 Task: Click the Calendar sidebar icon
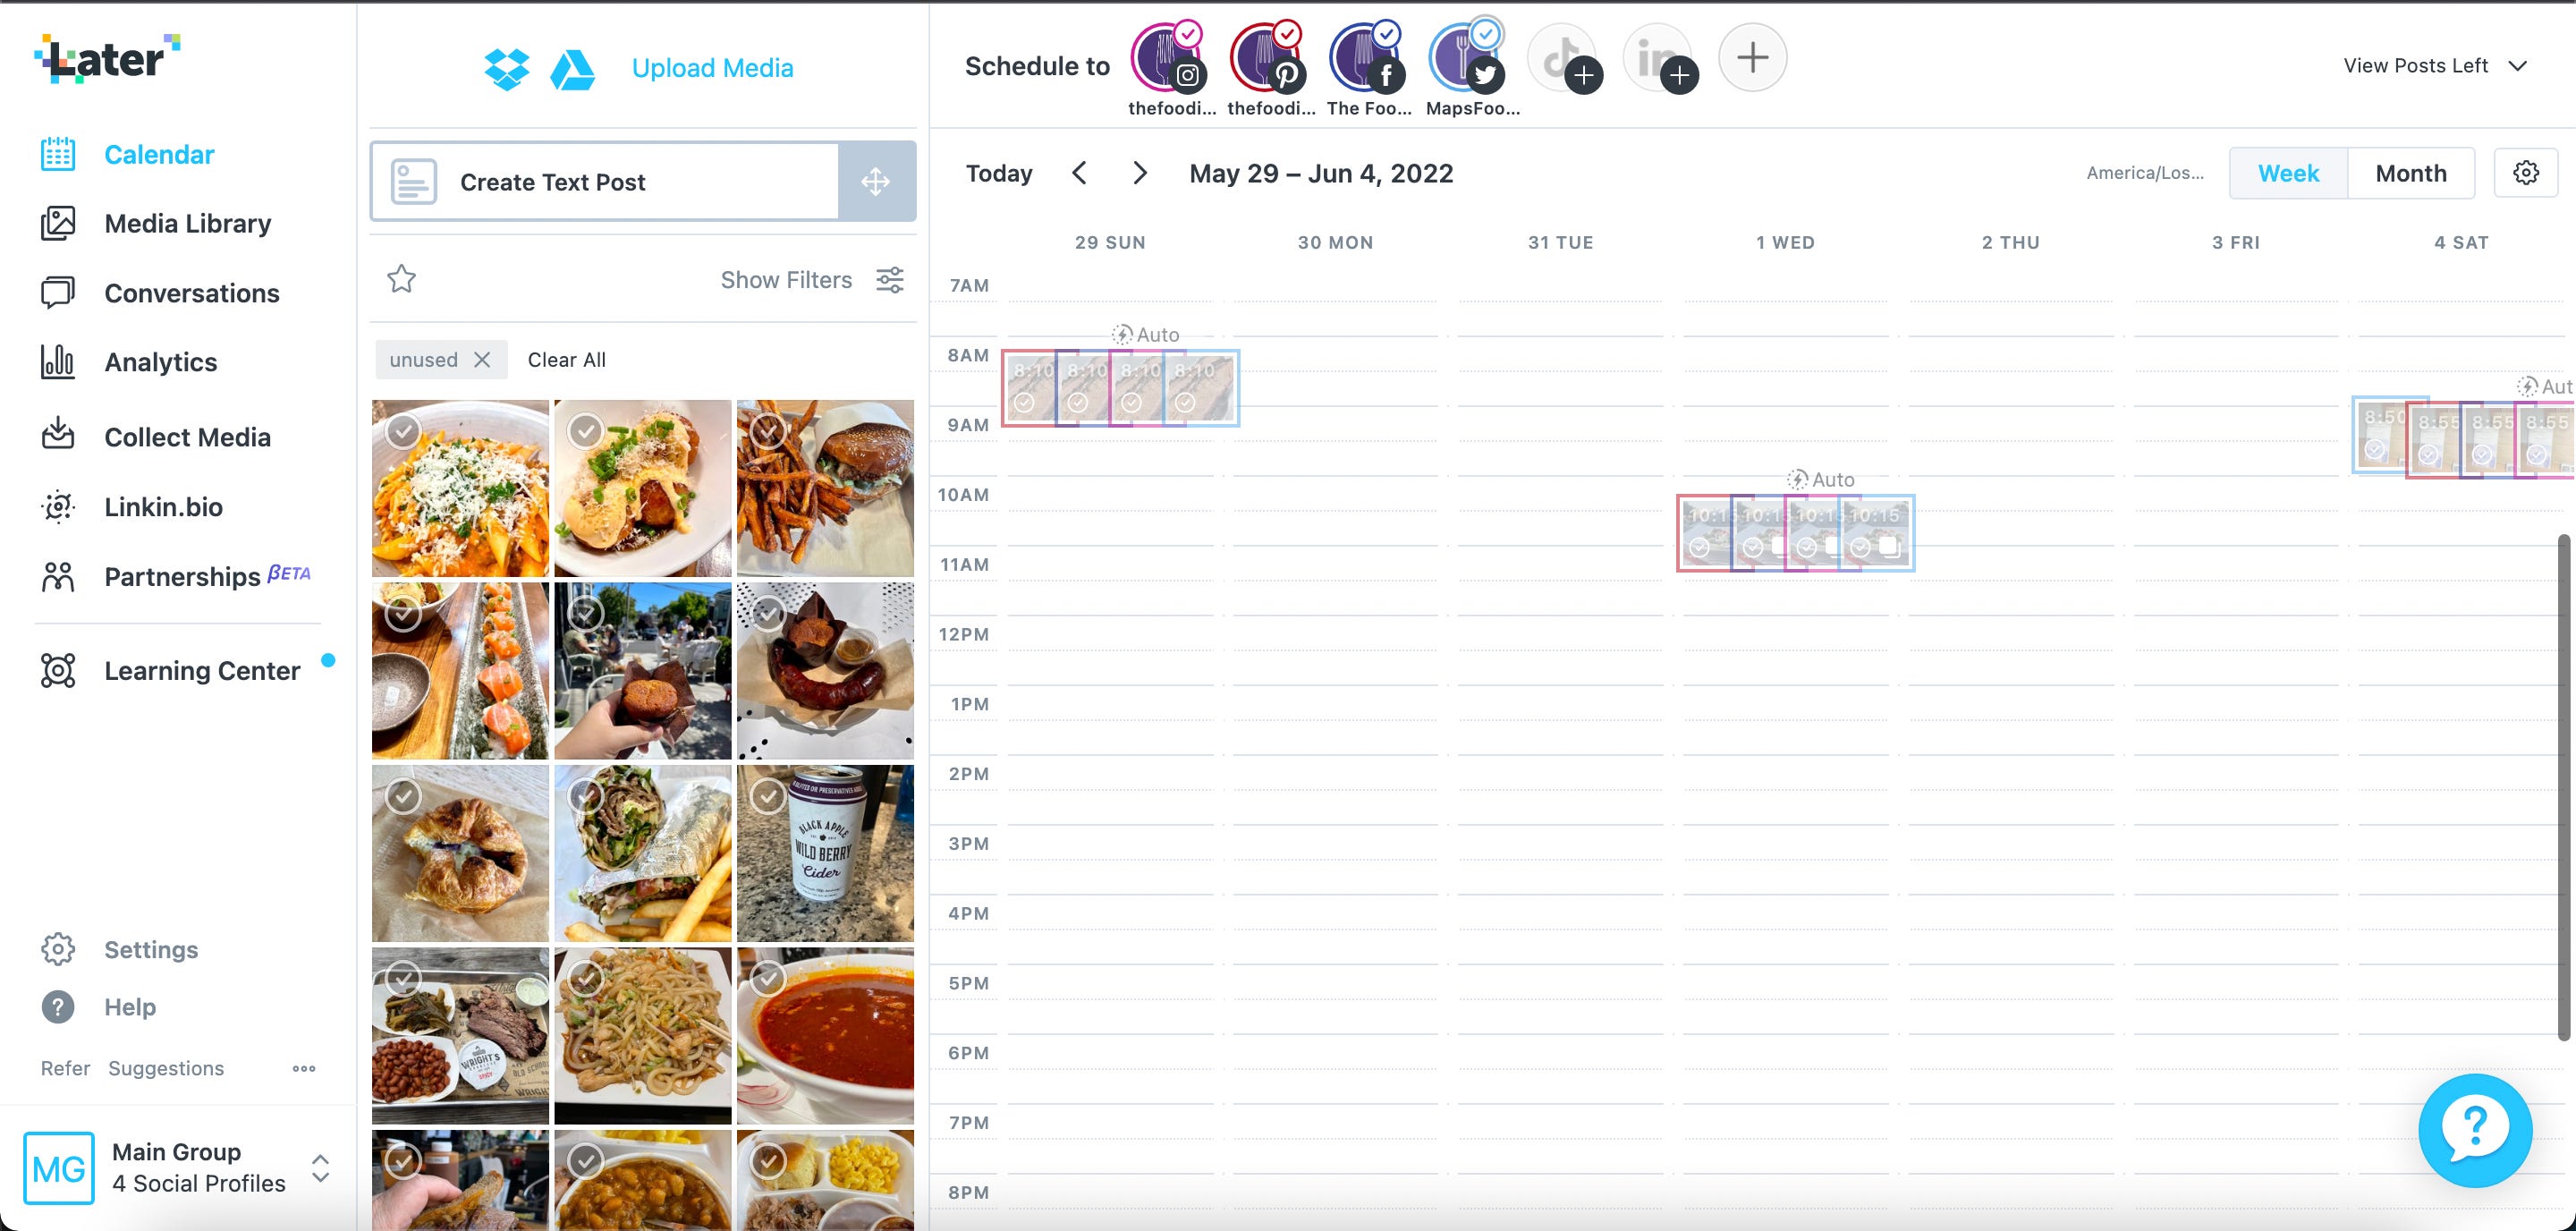click(x=58, y=154)
